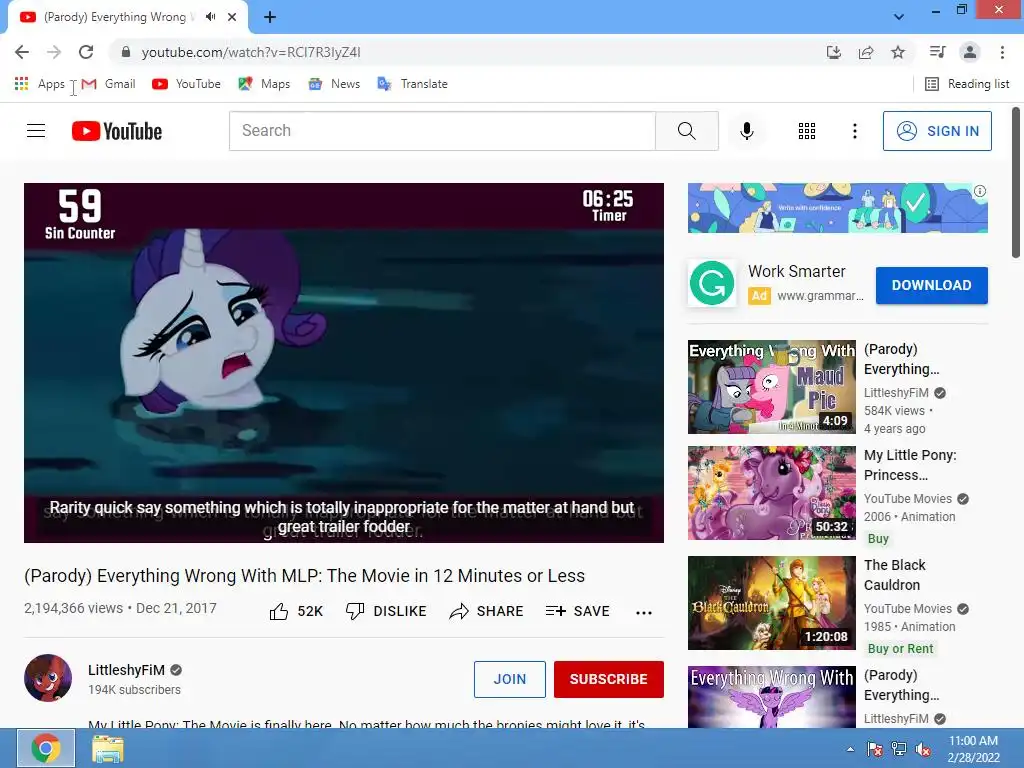Click the Buy or Rent badge
The height and width of the screenshot is (768, 1024).
tap(901, 648)
